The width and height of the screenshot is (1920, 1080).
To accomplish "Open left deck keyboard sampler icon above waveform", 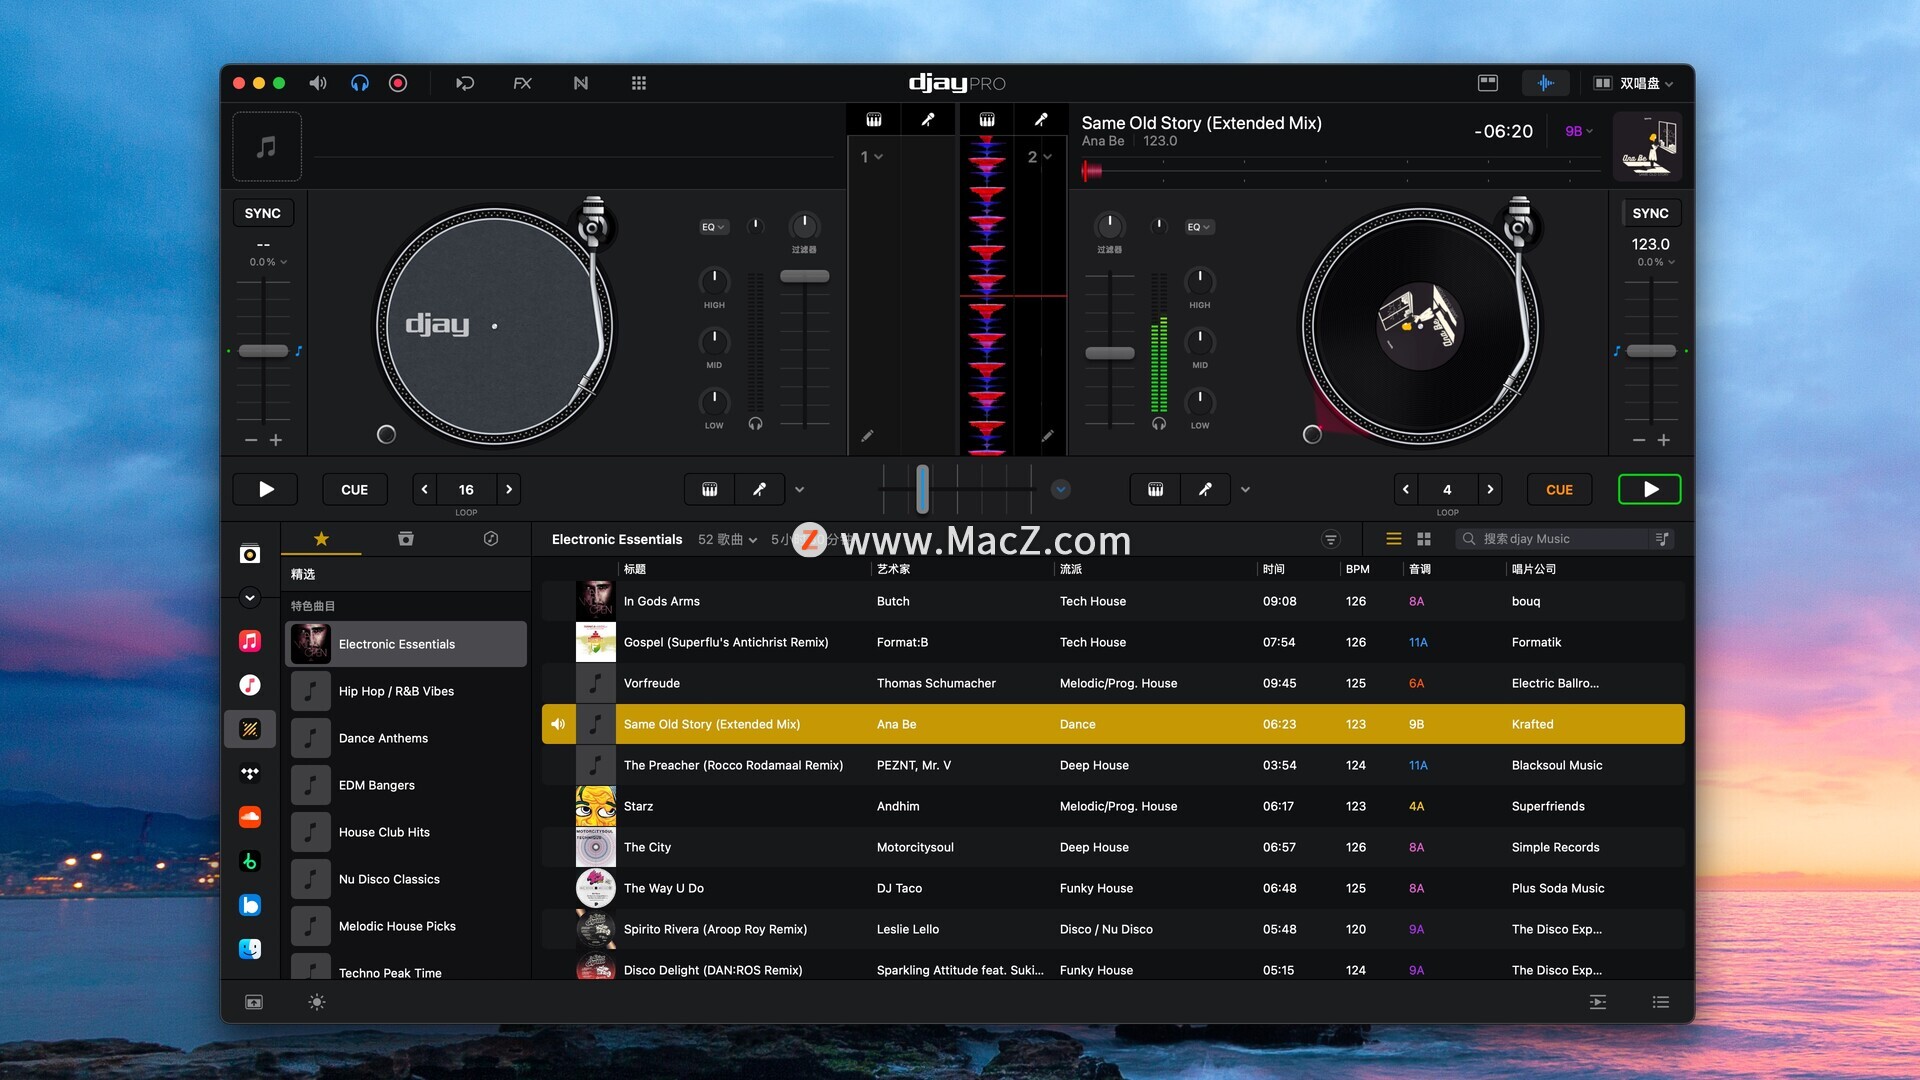I will 874,120.
